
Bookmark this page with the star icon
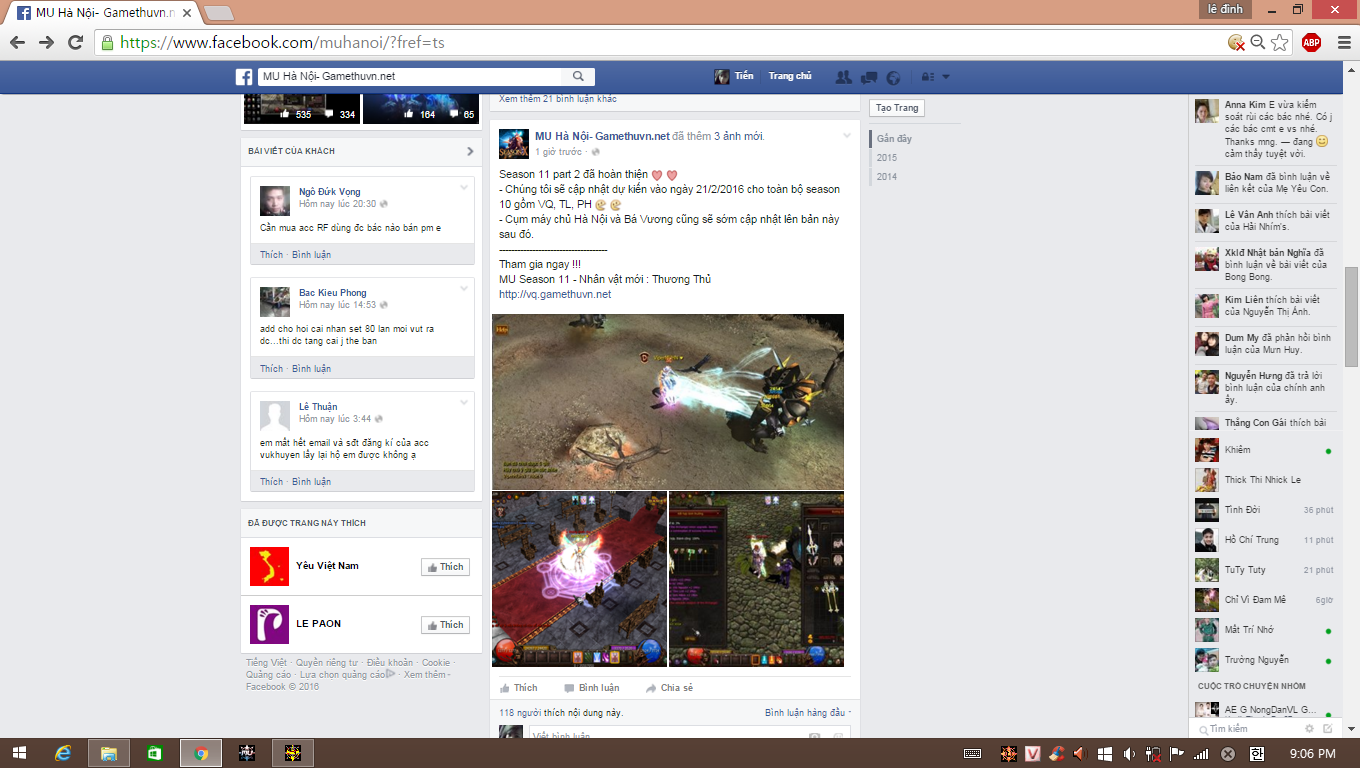click(1280, 42)
